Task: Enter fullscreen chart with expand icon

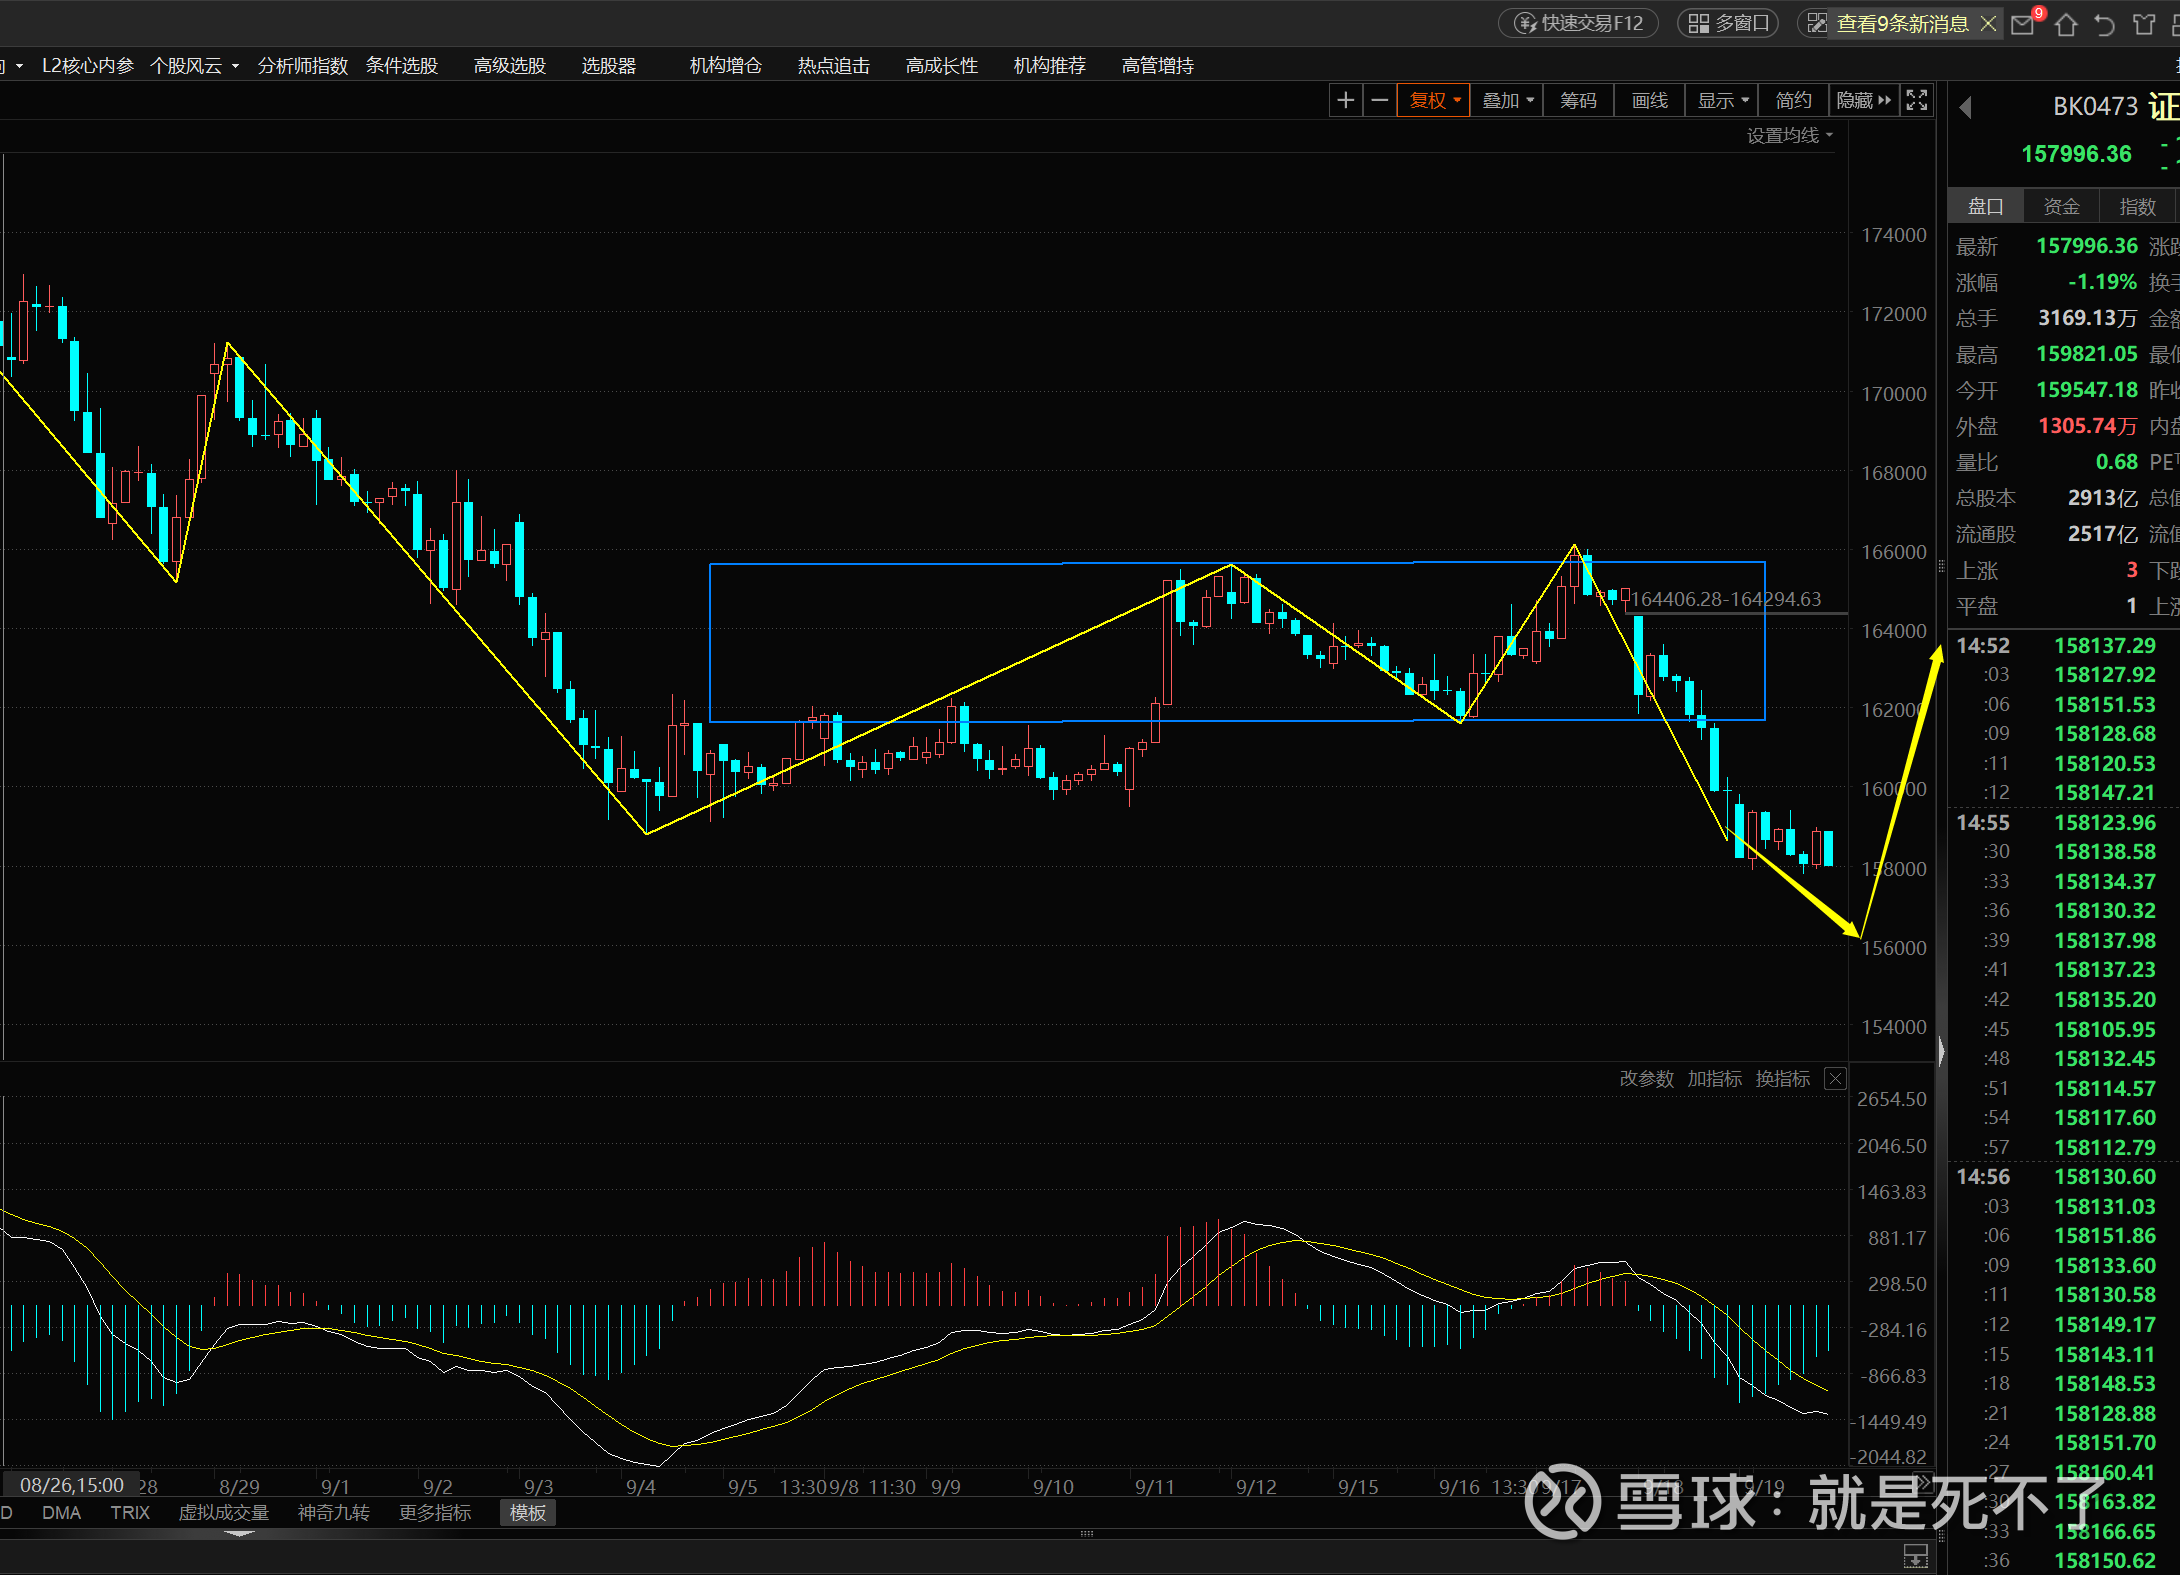Action: pyautogui.click(x=1916, y=100)
